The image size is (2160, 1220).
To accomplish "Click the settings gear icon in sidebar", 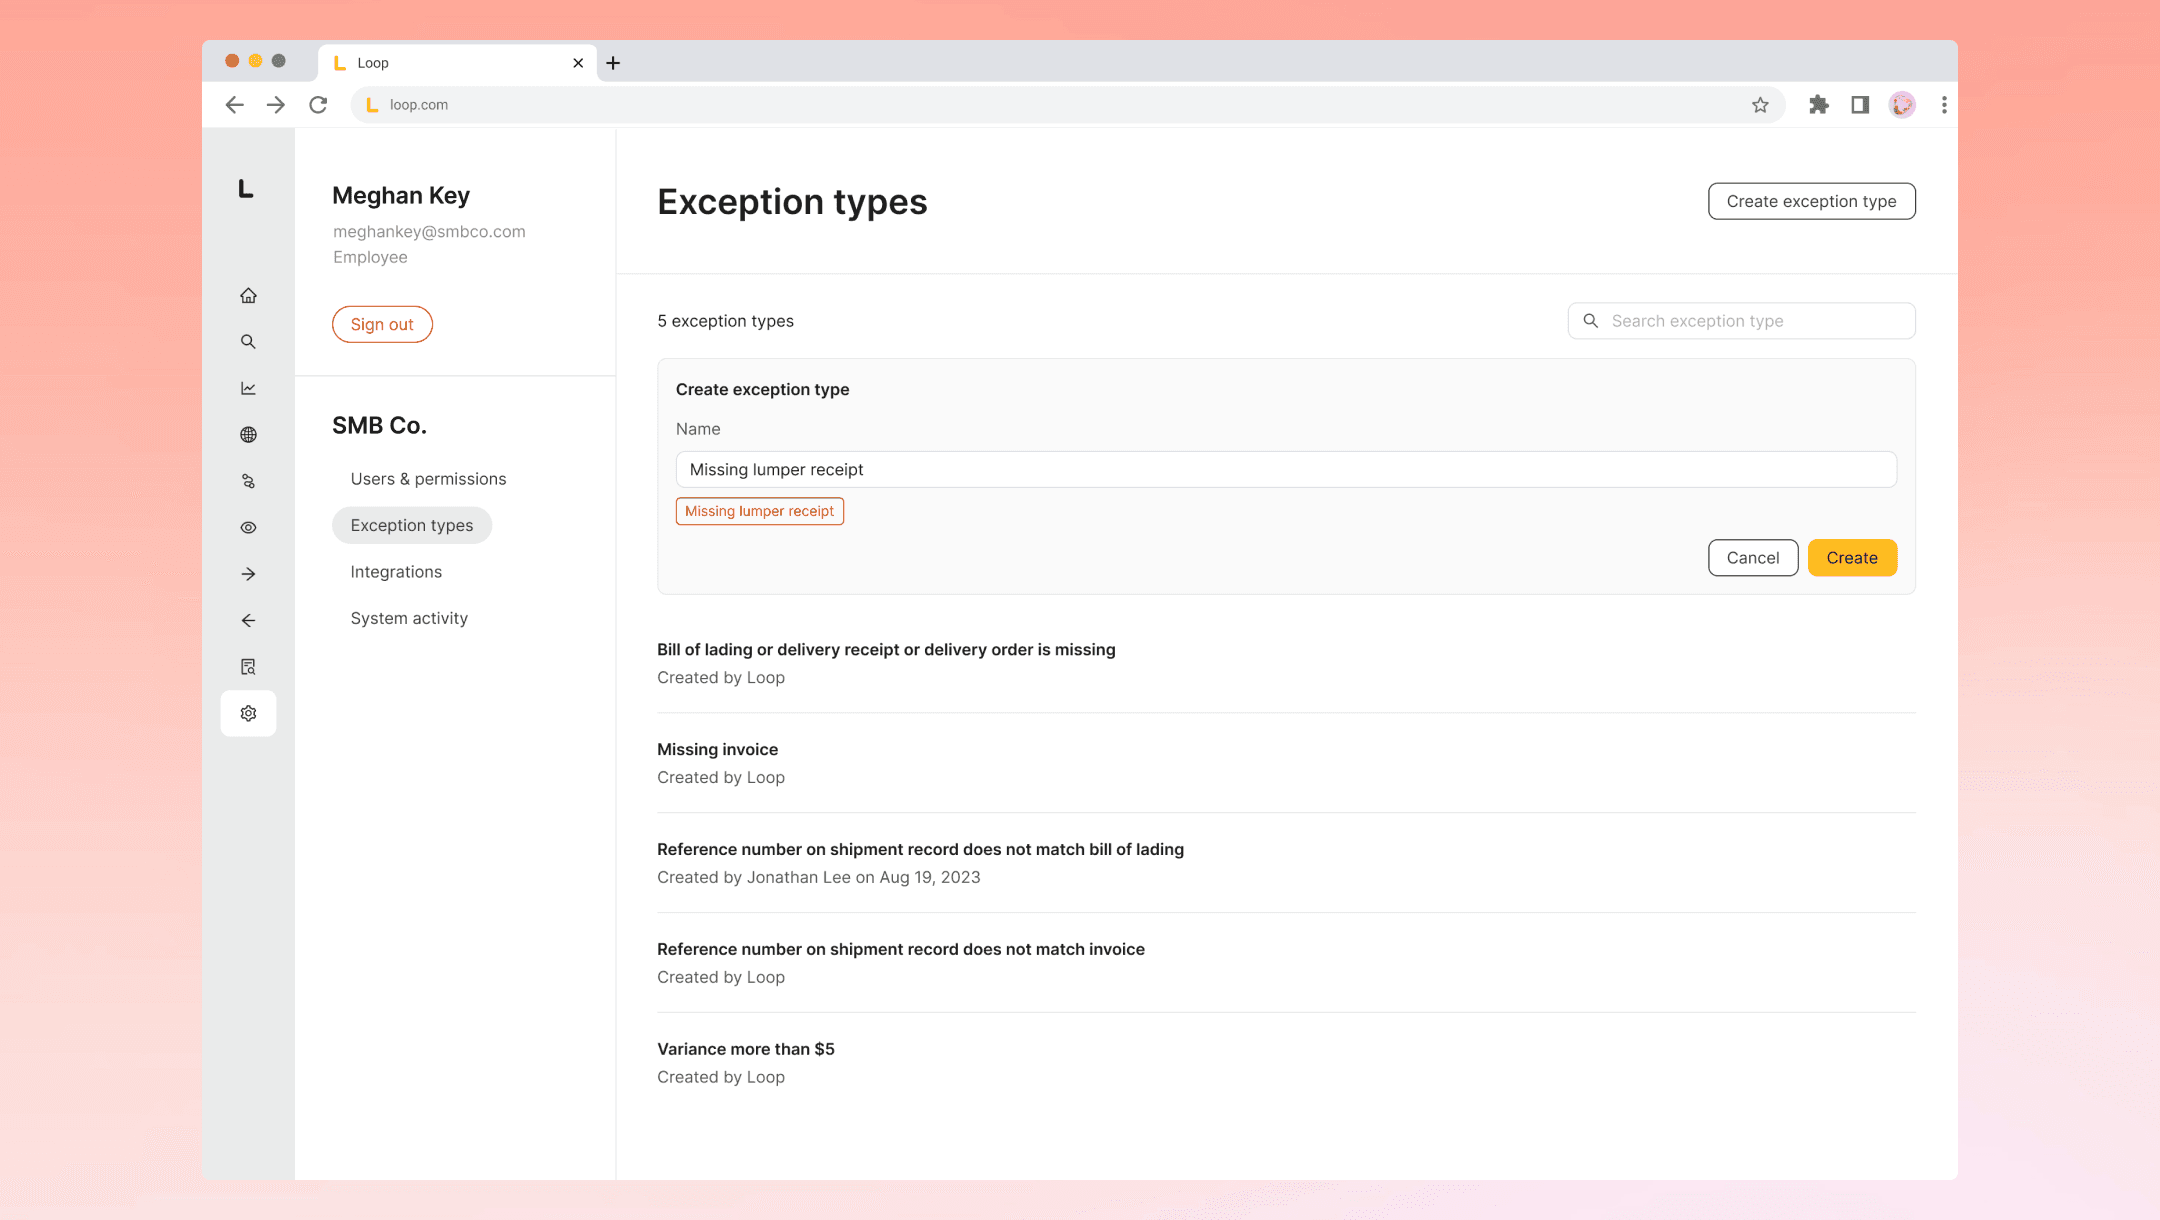I will click(x=248, y=713).
